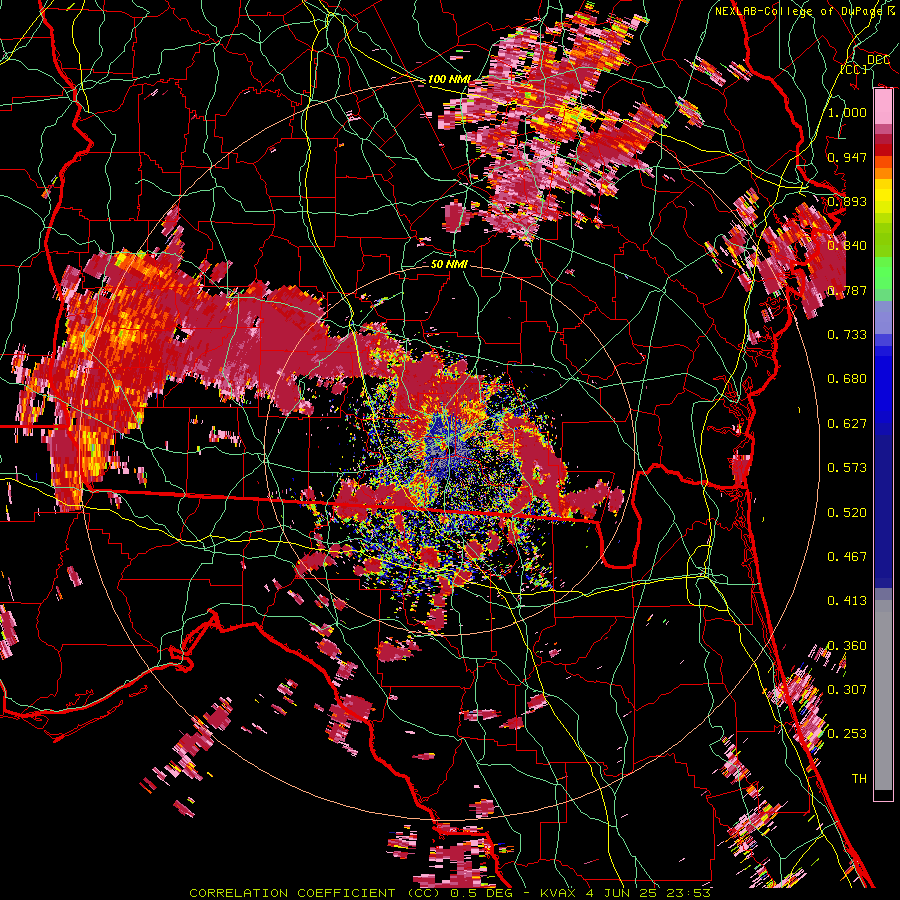Image resolution: width=900 pixels, height=900 pixels.
Task: Pick the gray segment of the color scale
Action: (883, 697)
